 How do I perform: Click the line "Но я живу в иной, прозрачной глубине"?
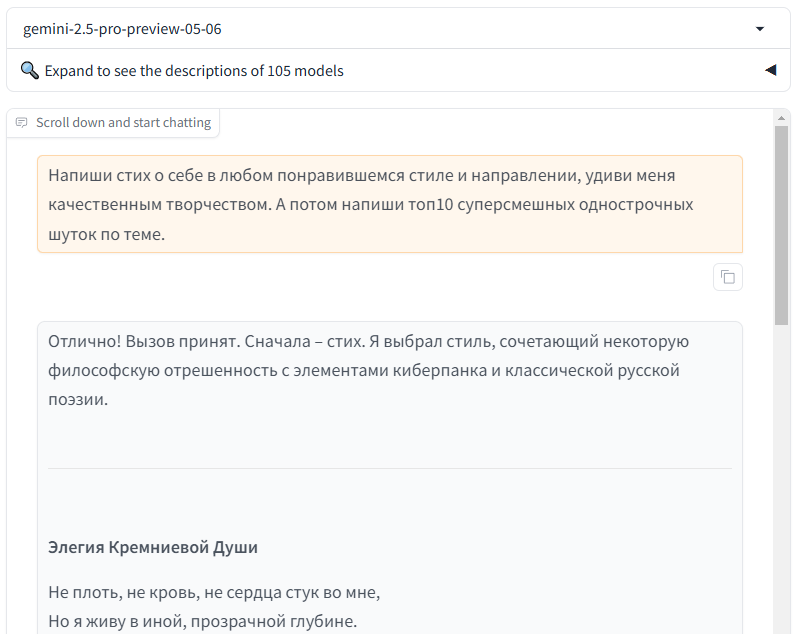point(202,621)
